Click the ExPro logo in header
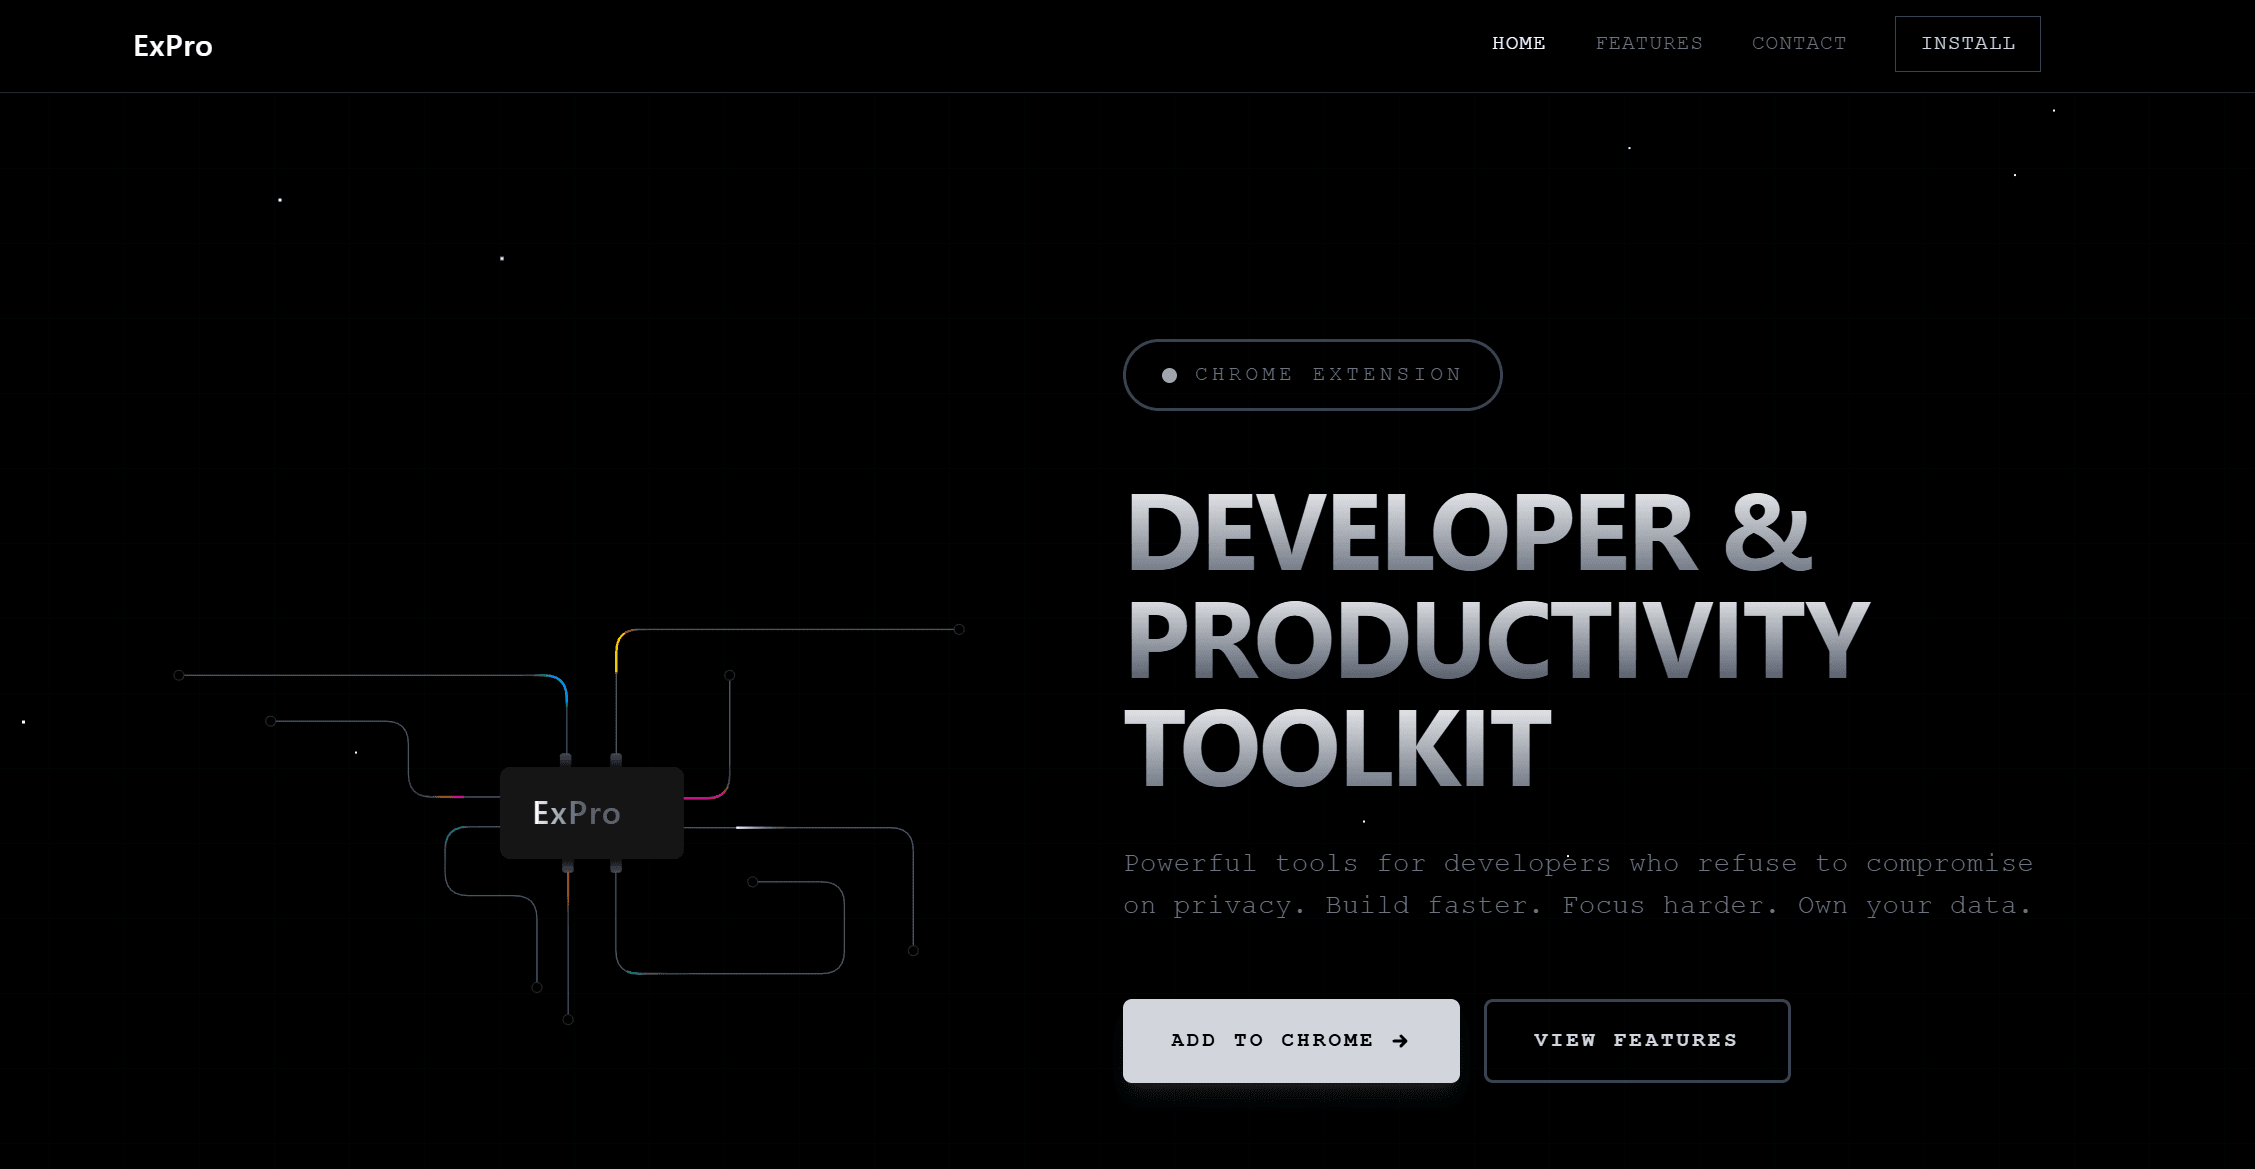The image size is (2255, 1169). (x=173, y=46)
